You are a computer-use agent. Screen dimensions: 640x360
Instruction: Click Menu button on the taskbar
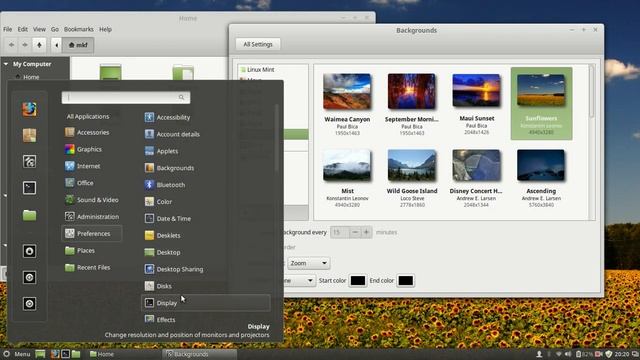[x=17, y=354]
